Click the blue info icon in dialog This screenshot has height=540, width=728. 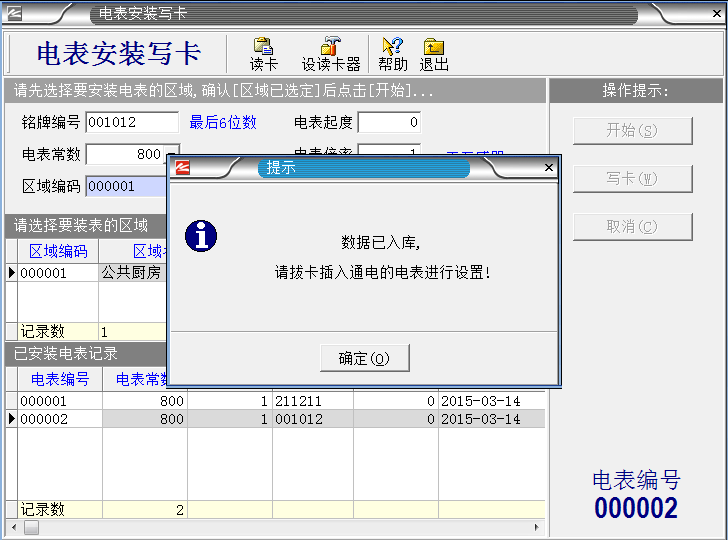[202, 236]
